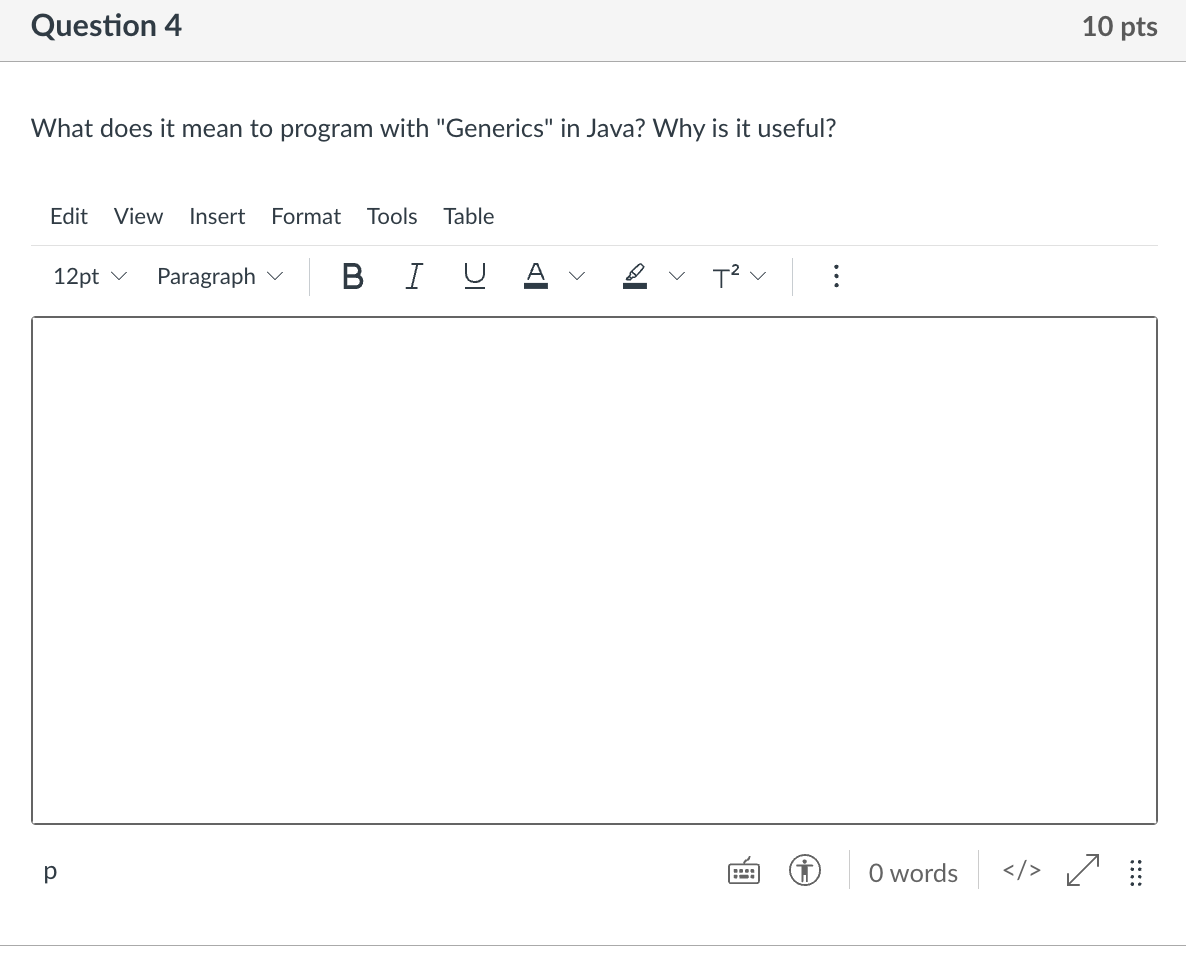This screenshot has height=956, width=1186.
Task: Show more toolbar options
Action: [x=836, y=276]
